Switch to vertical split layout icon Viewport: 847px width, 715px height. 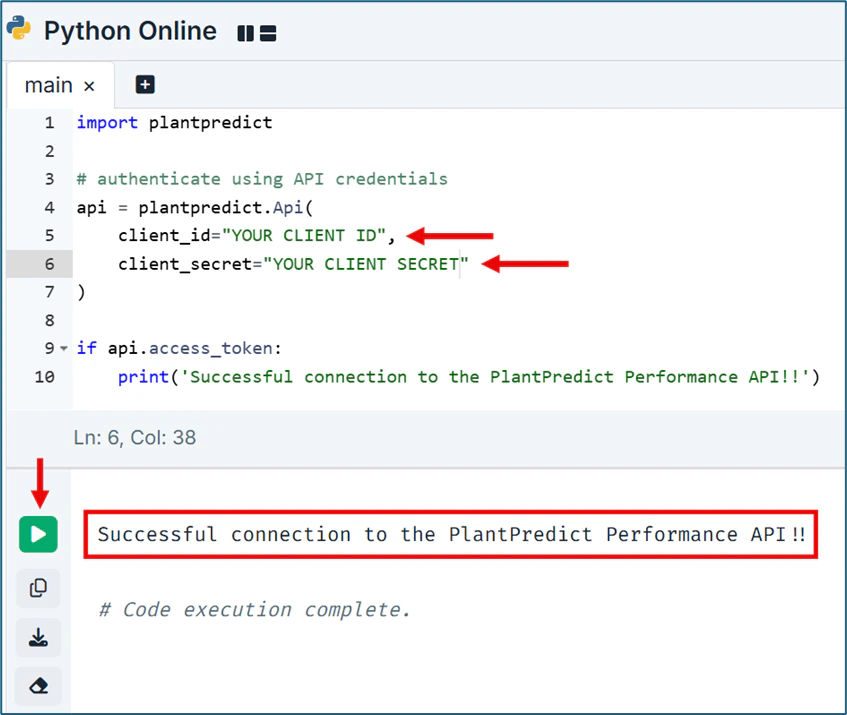pos(245,33)
